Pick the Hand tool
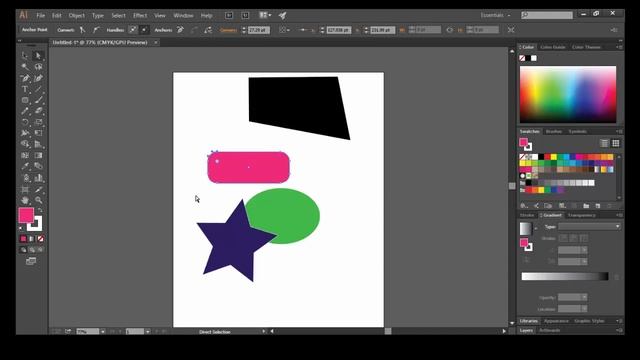Viewport: 640px width, 360px height. [x=25, y=200]
